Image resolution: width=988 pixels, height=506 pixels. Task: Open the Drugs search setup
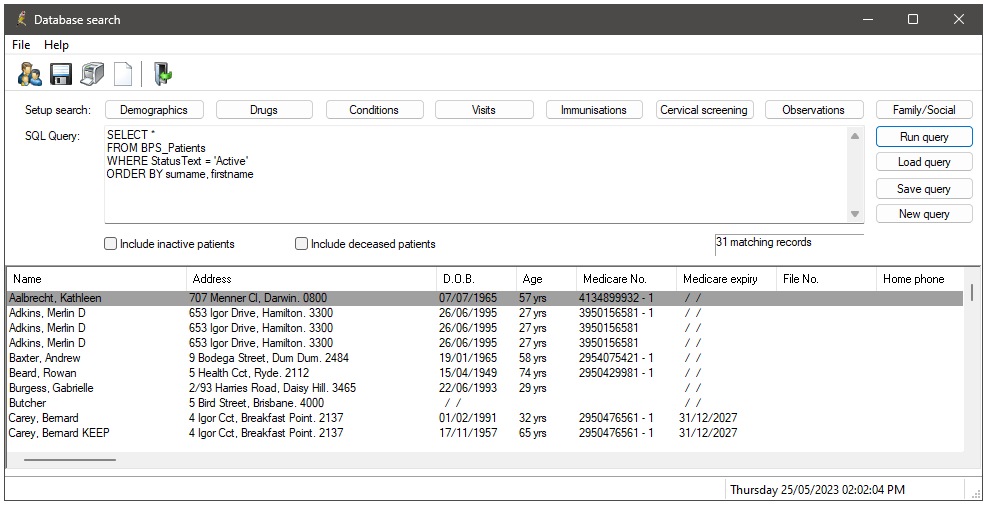[264, 110]
